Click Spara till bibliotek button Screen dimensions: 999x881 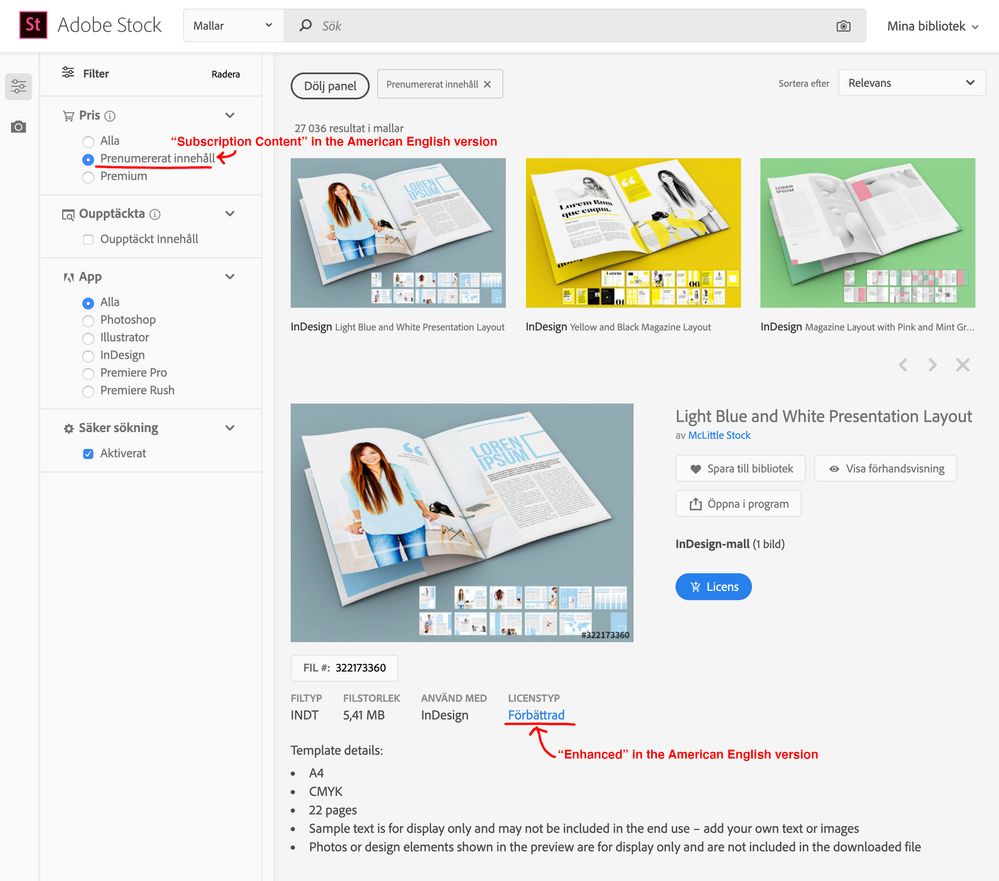pyautogui.click(x=740, y=468)
